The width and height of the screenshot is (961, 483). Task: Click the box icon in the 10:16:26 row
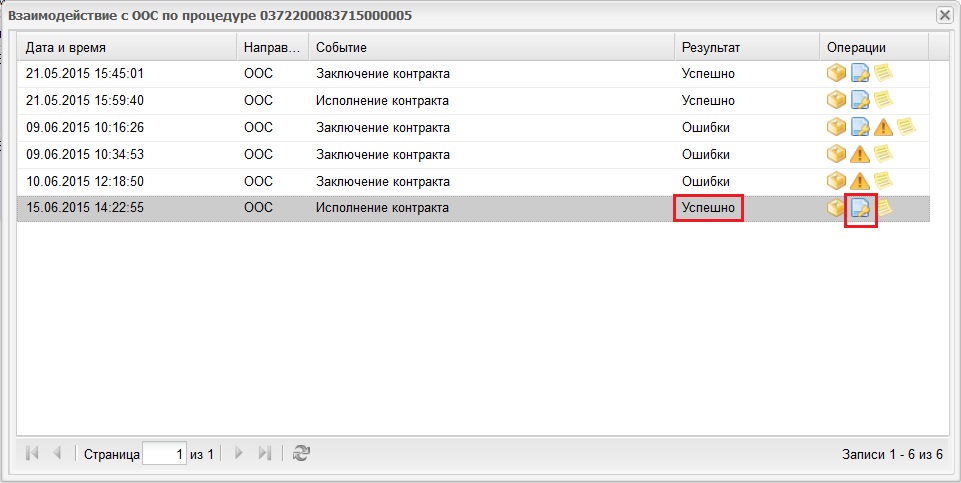pyautogui.click(x=836, y=127)
